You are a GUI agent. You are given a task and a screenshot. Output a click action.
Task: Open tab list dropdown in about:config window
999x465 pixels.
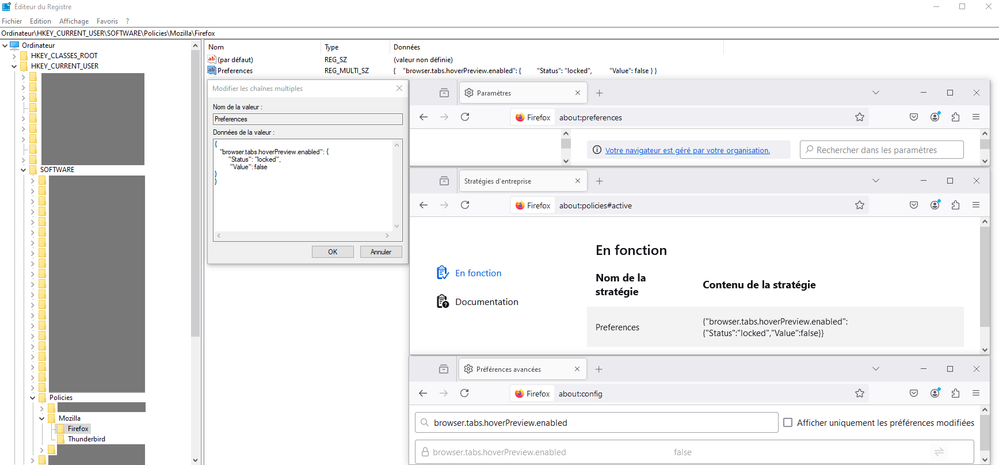click(x=875, y=369)
